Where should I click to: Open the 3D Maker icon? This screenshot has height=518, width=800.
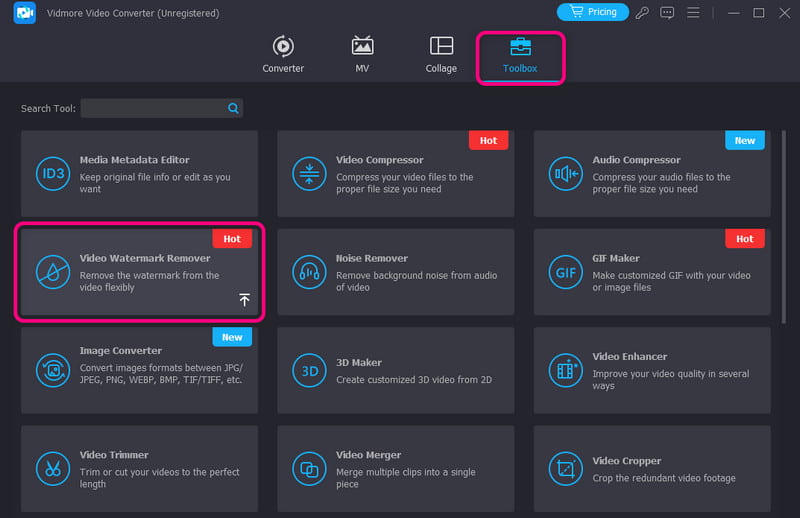(x=308, y=370)
